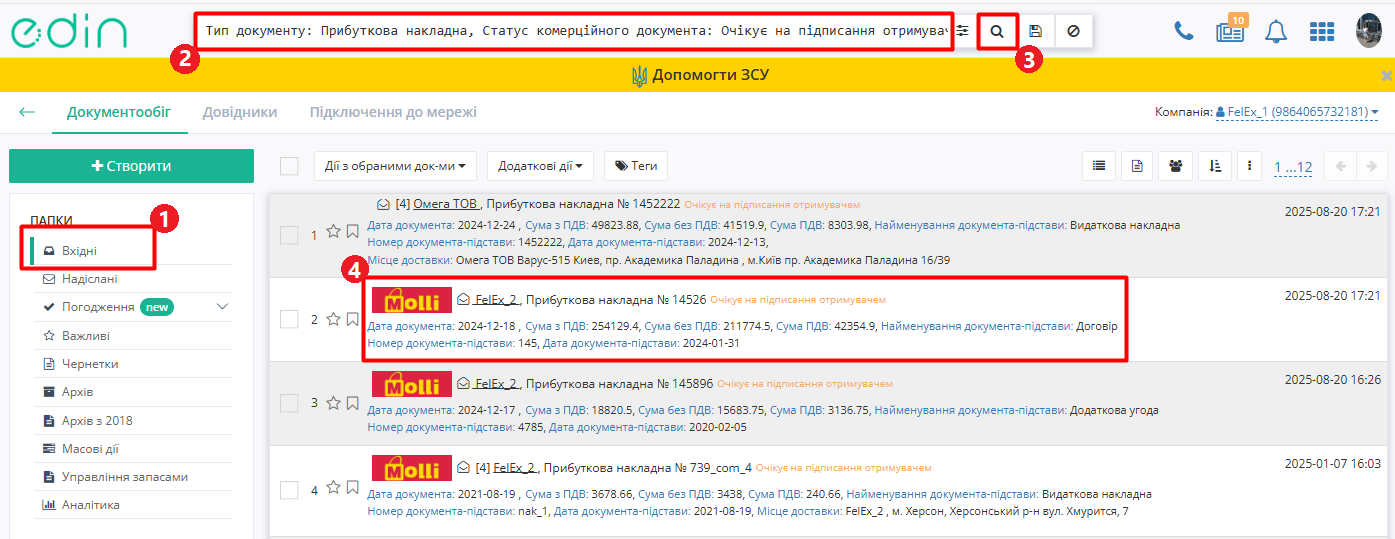1395x539 pixels.
Task: Switch to list view mode
Action: pos(1099,166)
